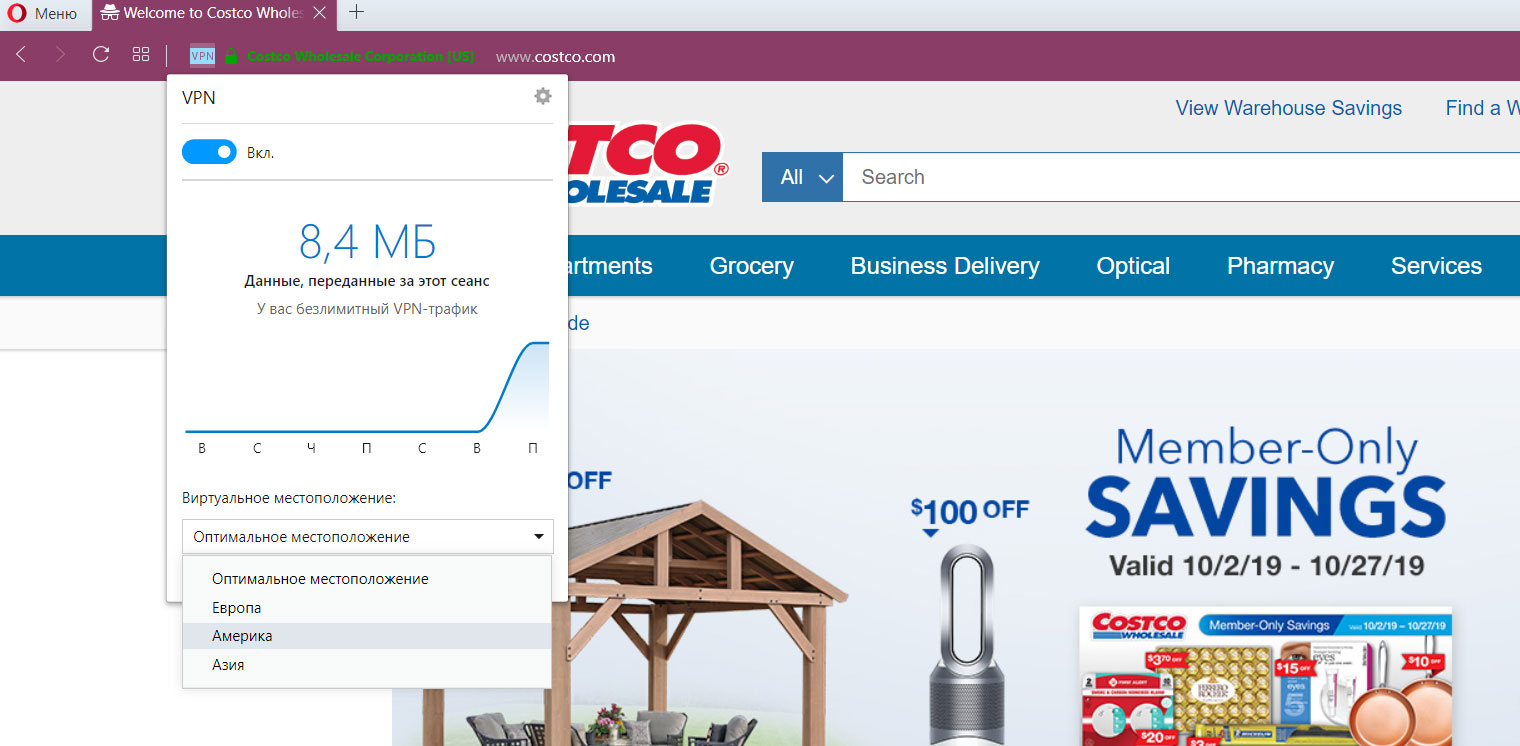The image size is (1520, 746).
Task: Open Speed Dial grid icon
Action: 141,55
